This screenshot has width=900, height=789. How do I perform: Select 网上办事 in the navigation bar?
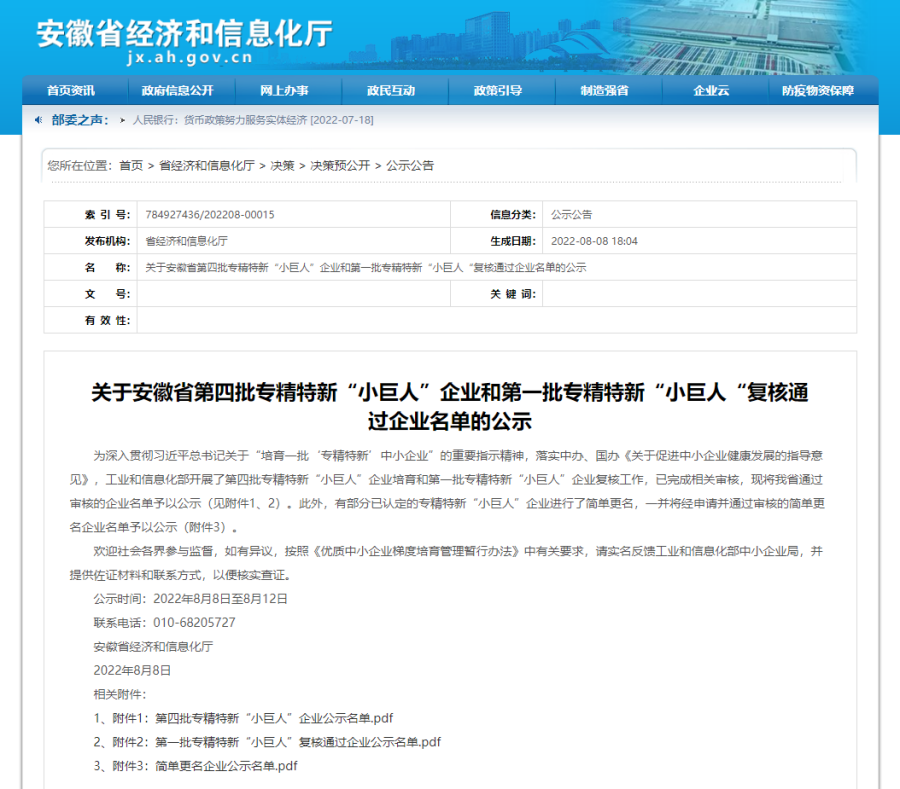(x=284, y=91)
